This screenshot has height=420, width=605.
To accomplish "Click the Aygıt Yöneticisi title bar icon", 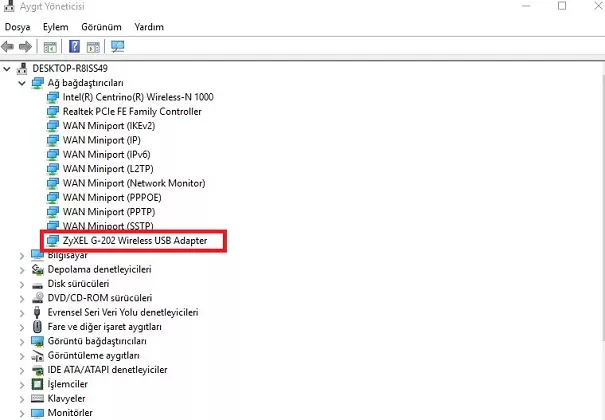I will 9,5.
